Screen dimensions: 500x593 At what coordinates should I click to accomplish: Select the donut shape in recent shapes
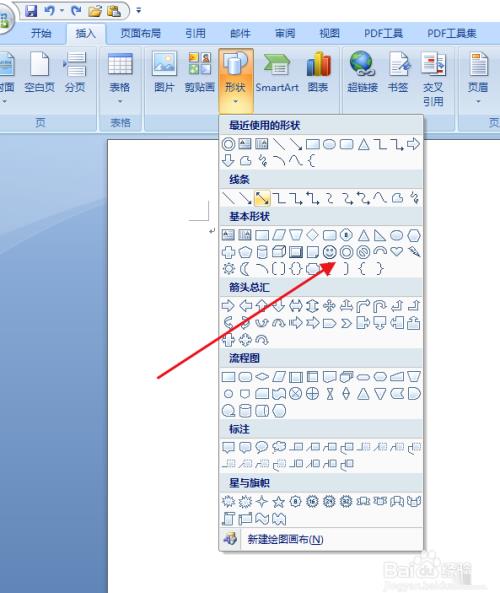(228, 144)
